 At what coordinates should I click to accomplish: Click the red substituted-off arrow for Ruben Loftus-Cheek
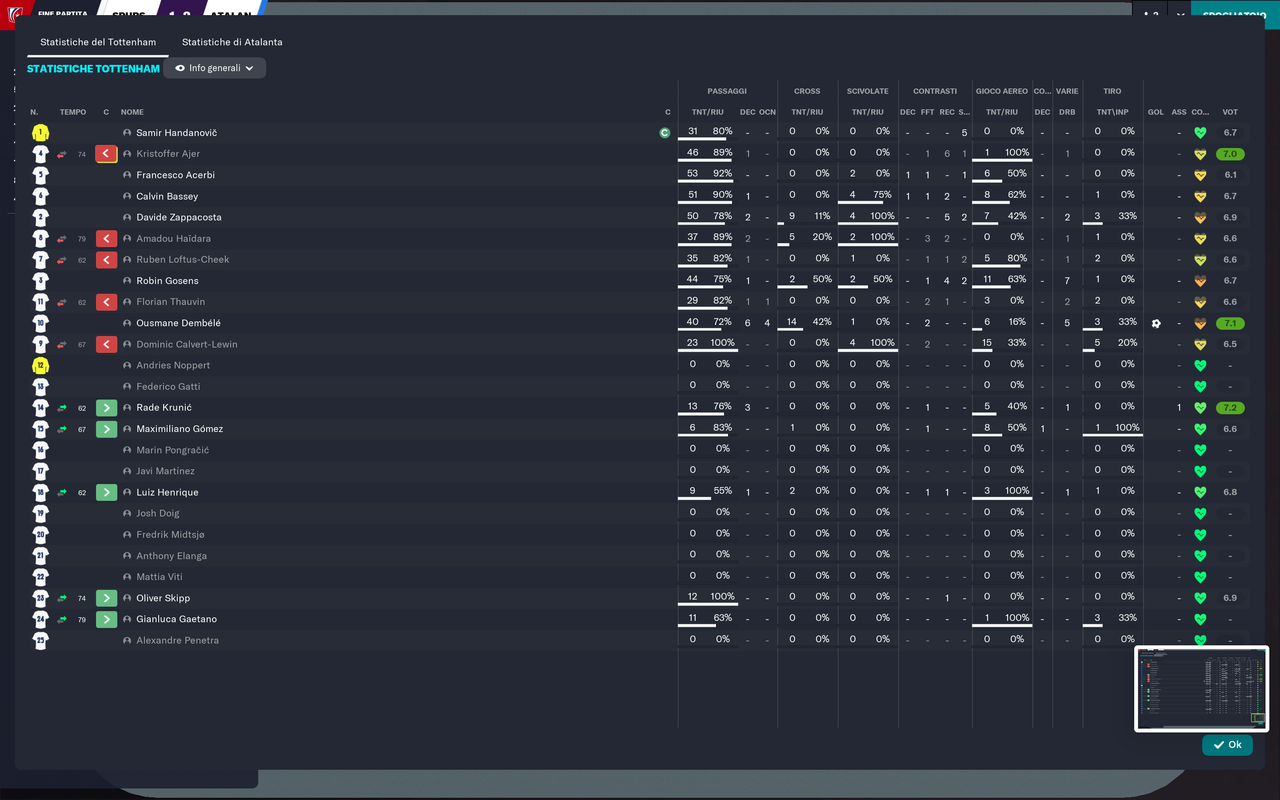point(107,260)
